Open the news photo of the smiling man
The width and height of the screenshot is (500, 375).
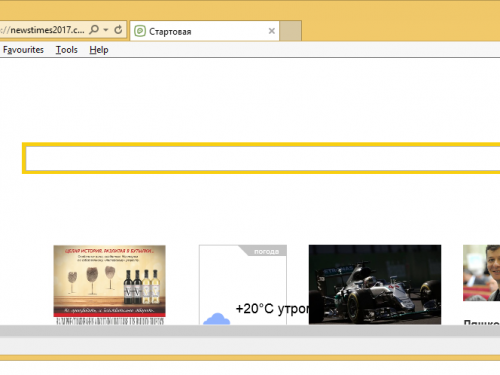click(481, 273)
